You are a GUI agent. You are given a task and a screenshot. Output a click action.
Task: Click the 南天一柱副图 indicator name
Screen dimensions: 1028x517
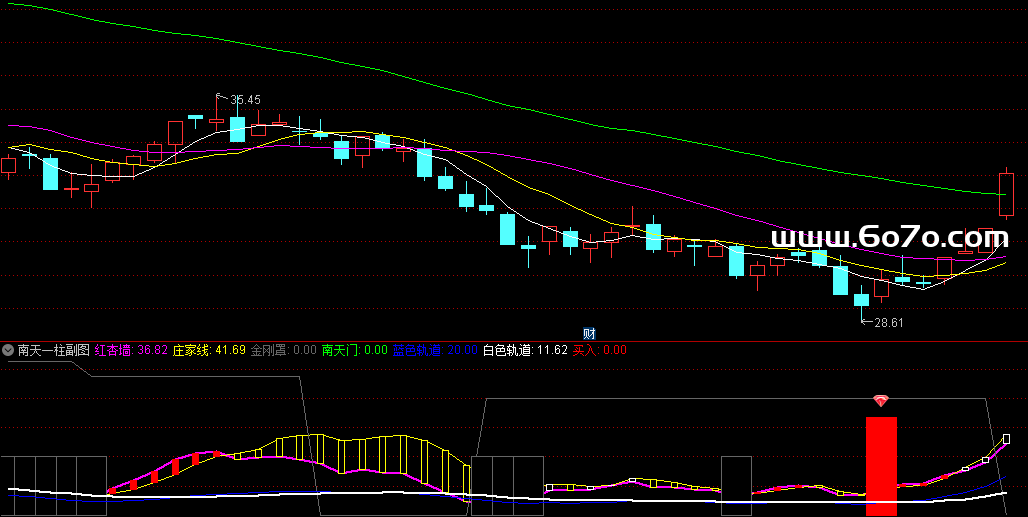pyautogui.click(x=53, y=351)
